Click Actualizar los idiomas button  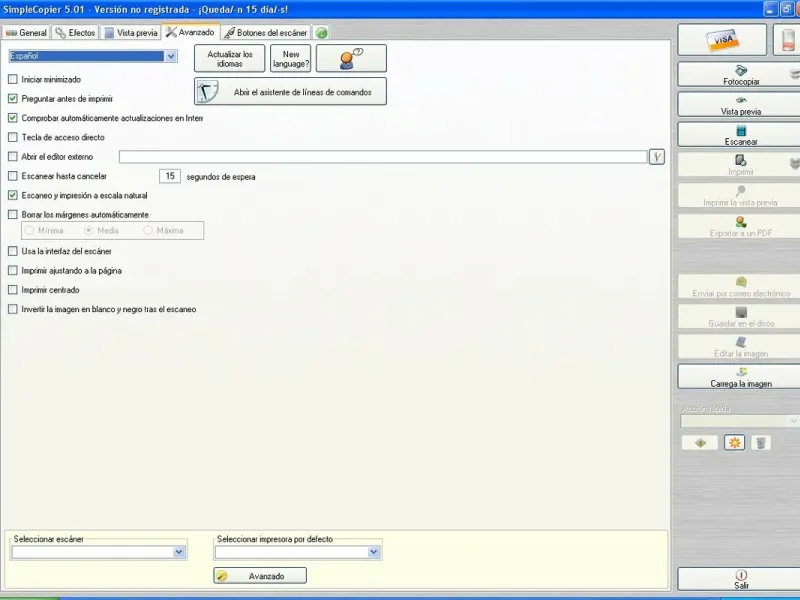pyautogui.click(x=230, y=58)
